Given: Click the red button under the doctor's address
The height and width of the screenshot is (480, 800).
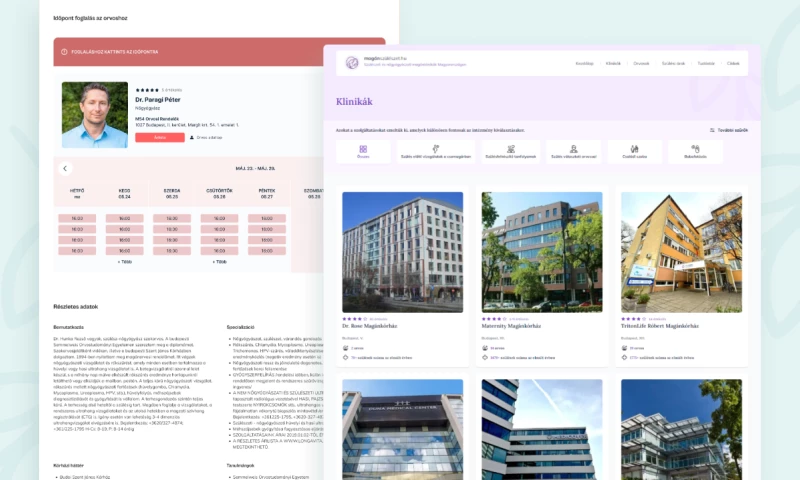Looking at the screenshot, I should pos(160,137).
